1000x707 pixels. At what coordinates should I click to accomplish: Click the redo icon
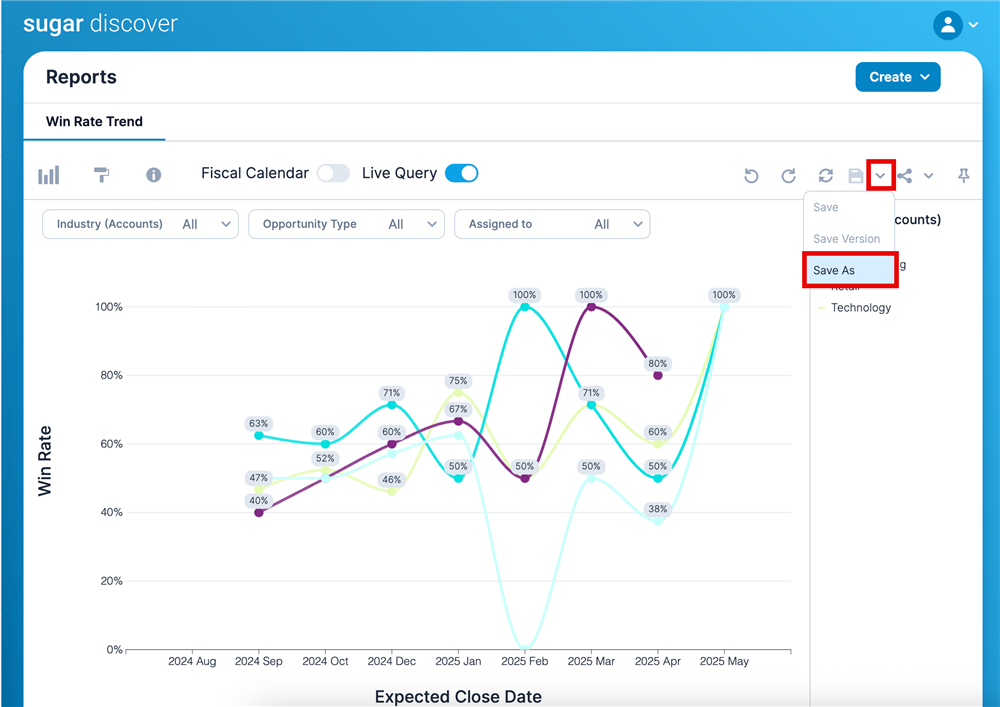788,176
